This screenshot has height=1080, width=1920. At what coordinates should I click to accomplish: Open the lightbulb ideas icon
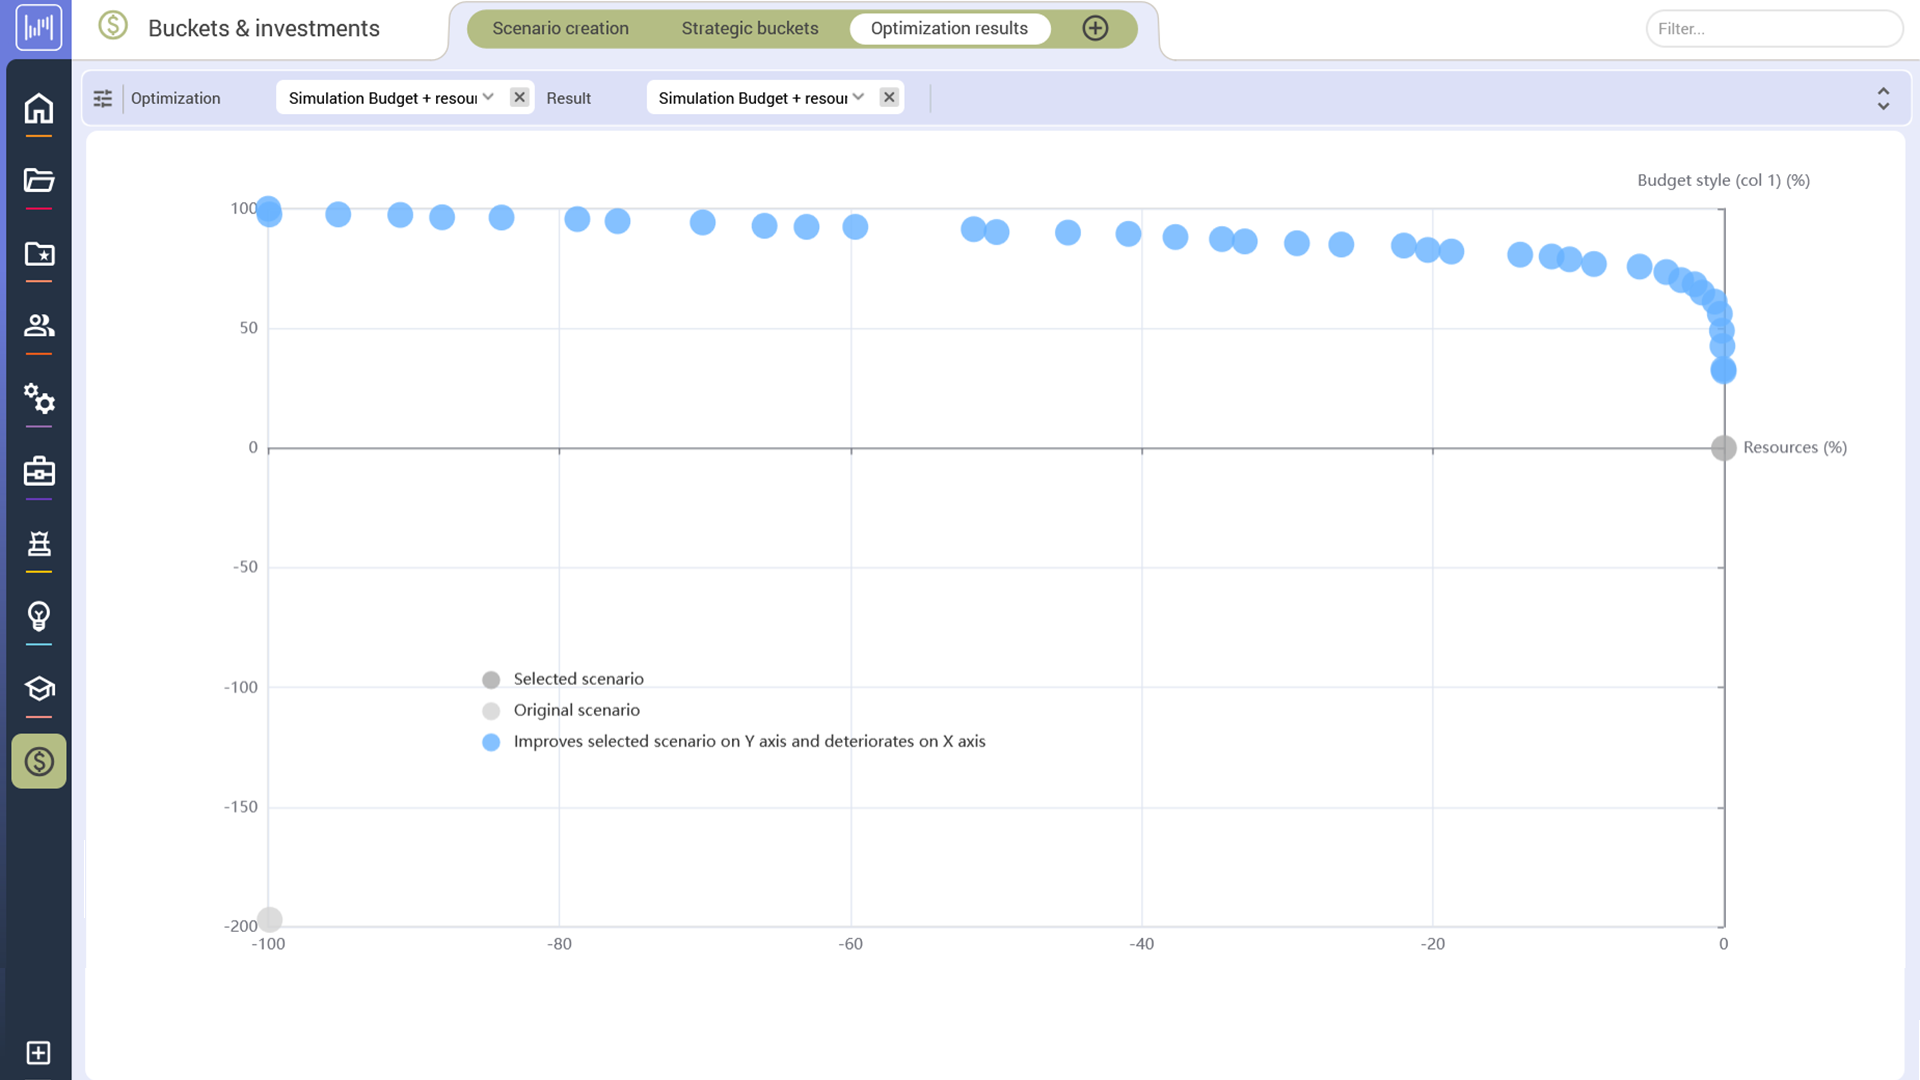tap(38, 615)
